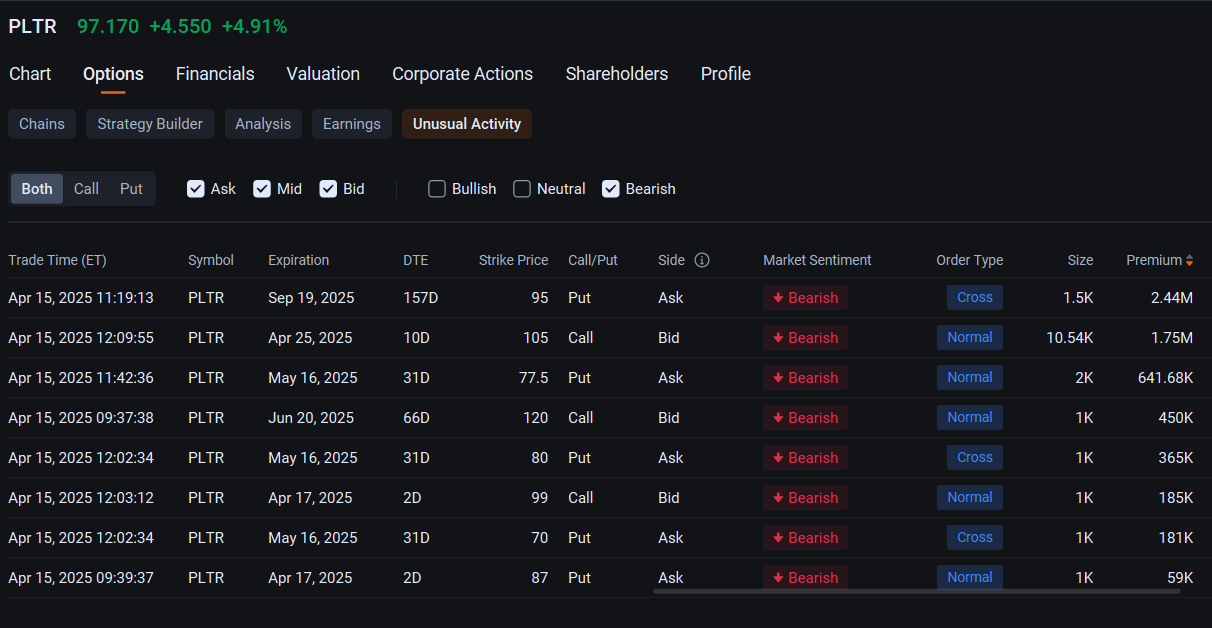Click the Cross tag in the Sep 19, 2025 row
This screenshot has width=1212, height=628.
[x=975, y=297]
